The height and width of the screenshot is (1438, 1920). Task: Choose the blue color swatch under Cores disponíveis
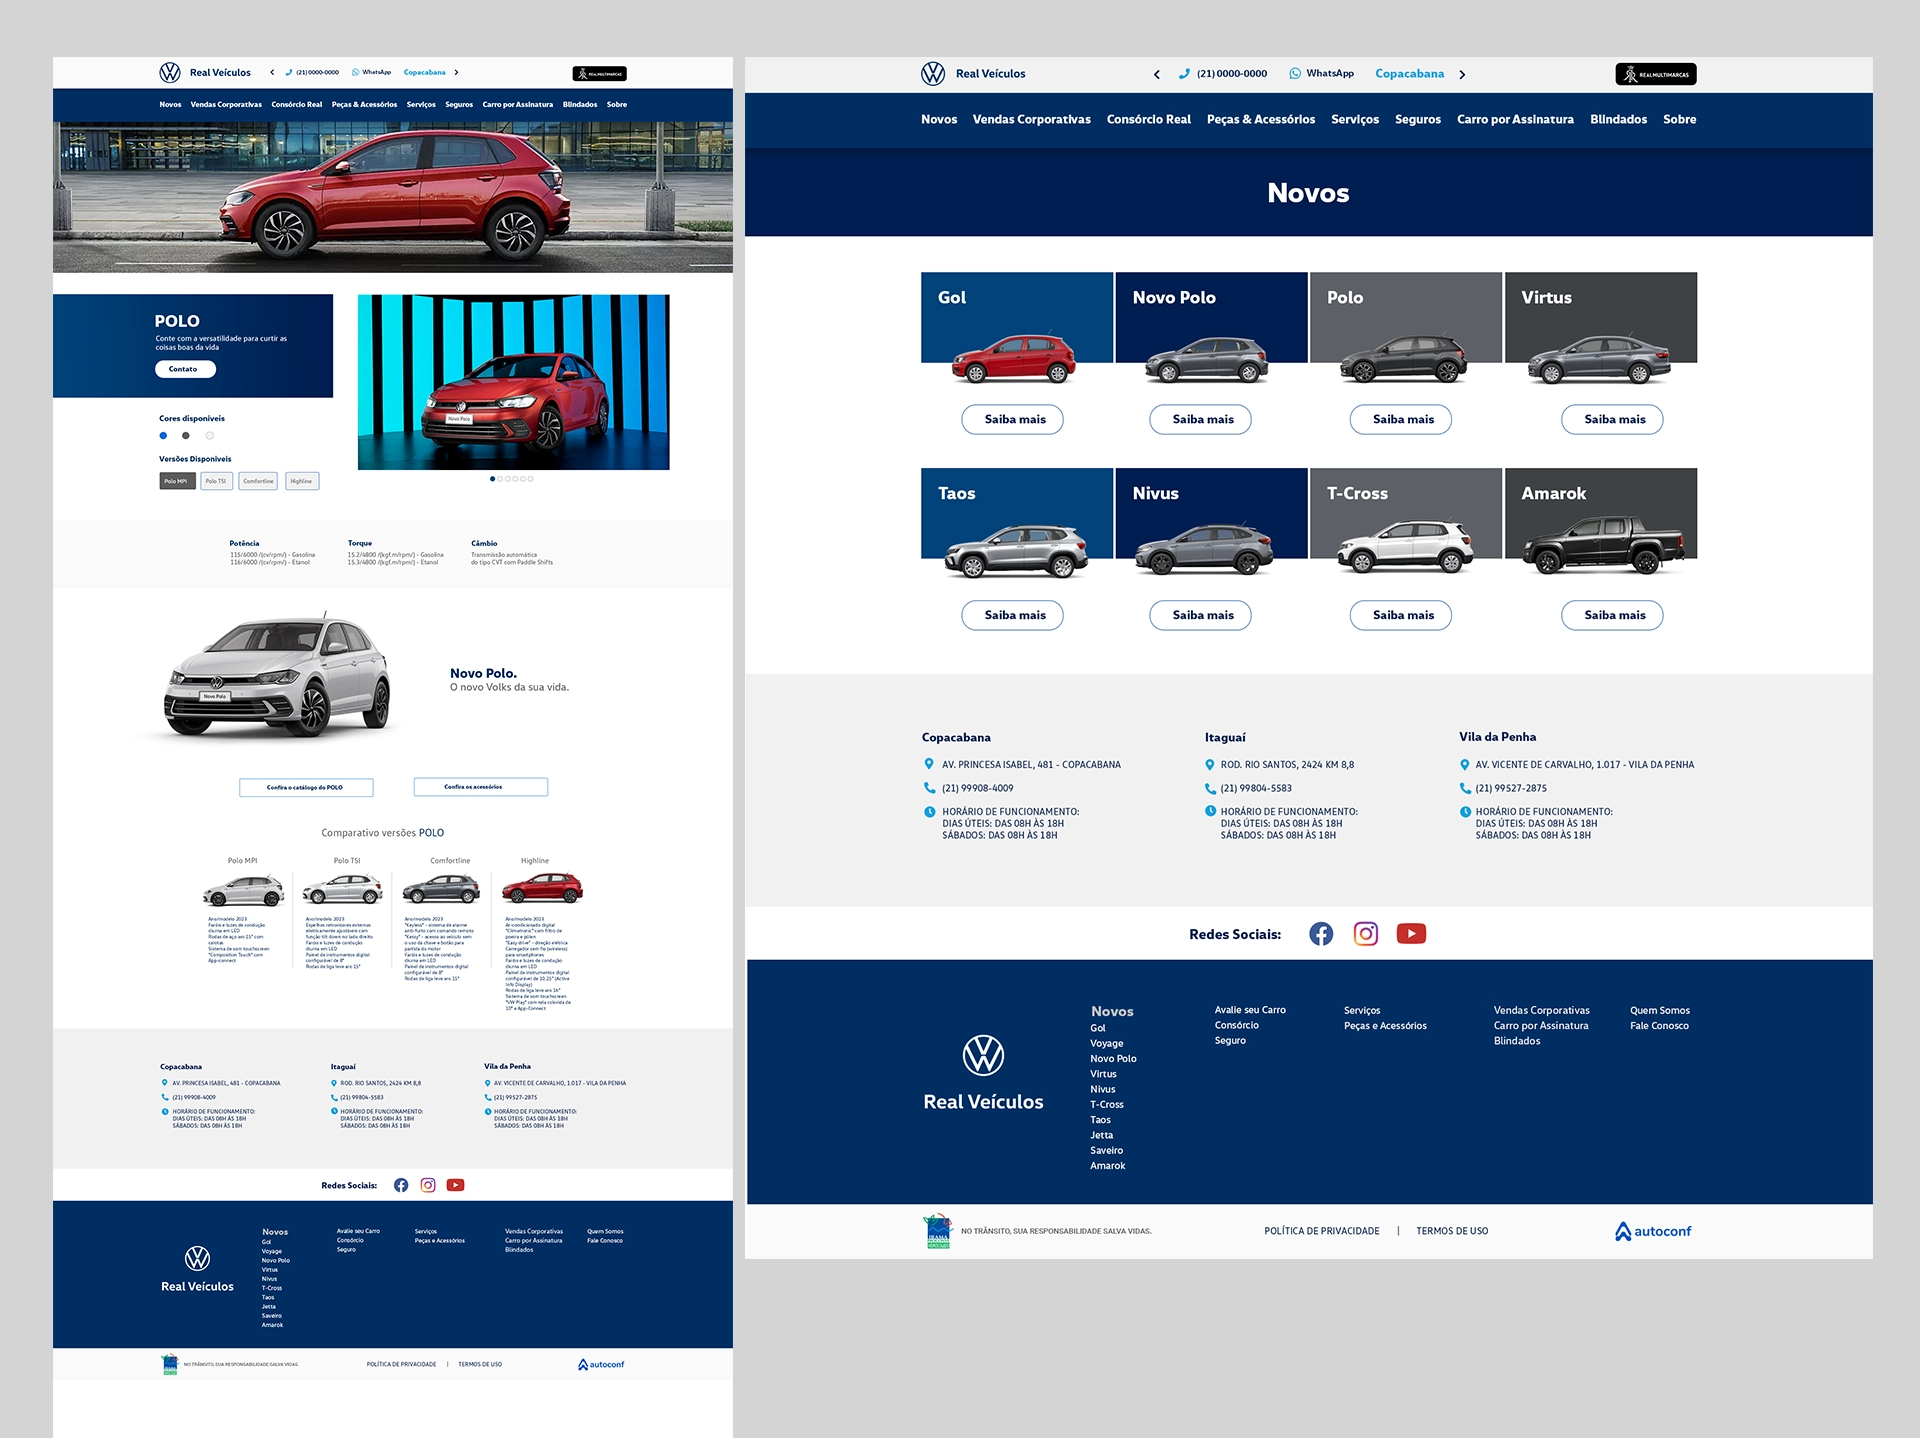[163, 436]
